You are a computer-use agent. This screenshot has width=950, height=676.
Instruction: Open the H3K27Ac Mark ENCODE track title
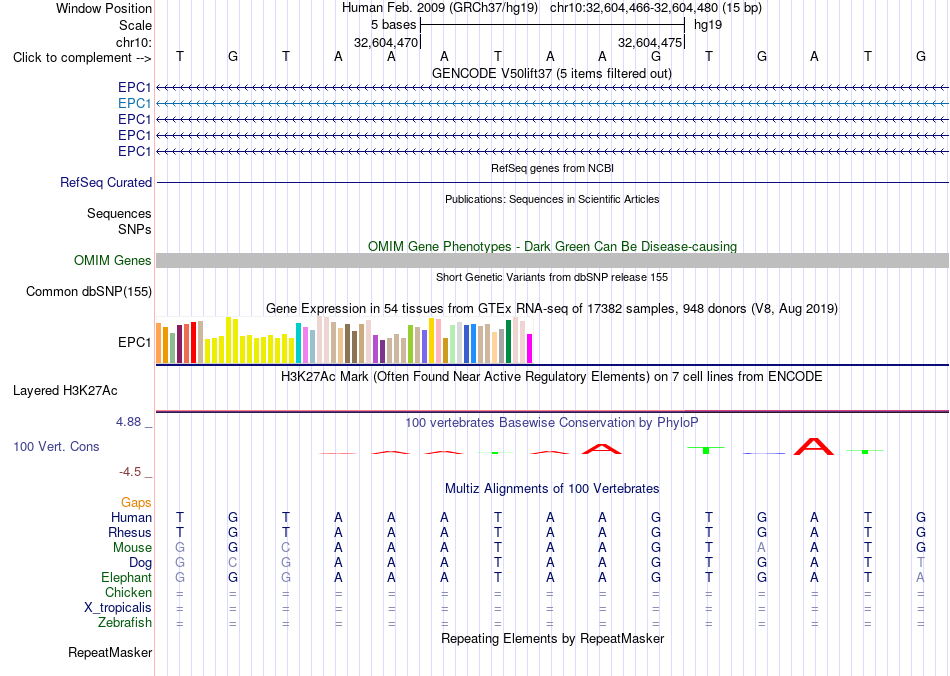(x=552, y=377)
